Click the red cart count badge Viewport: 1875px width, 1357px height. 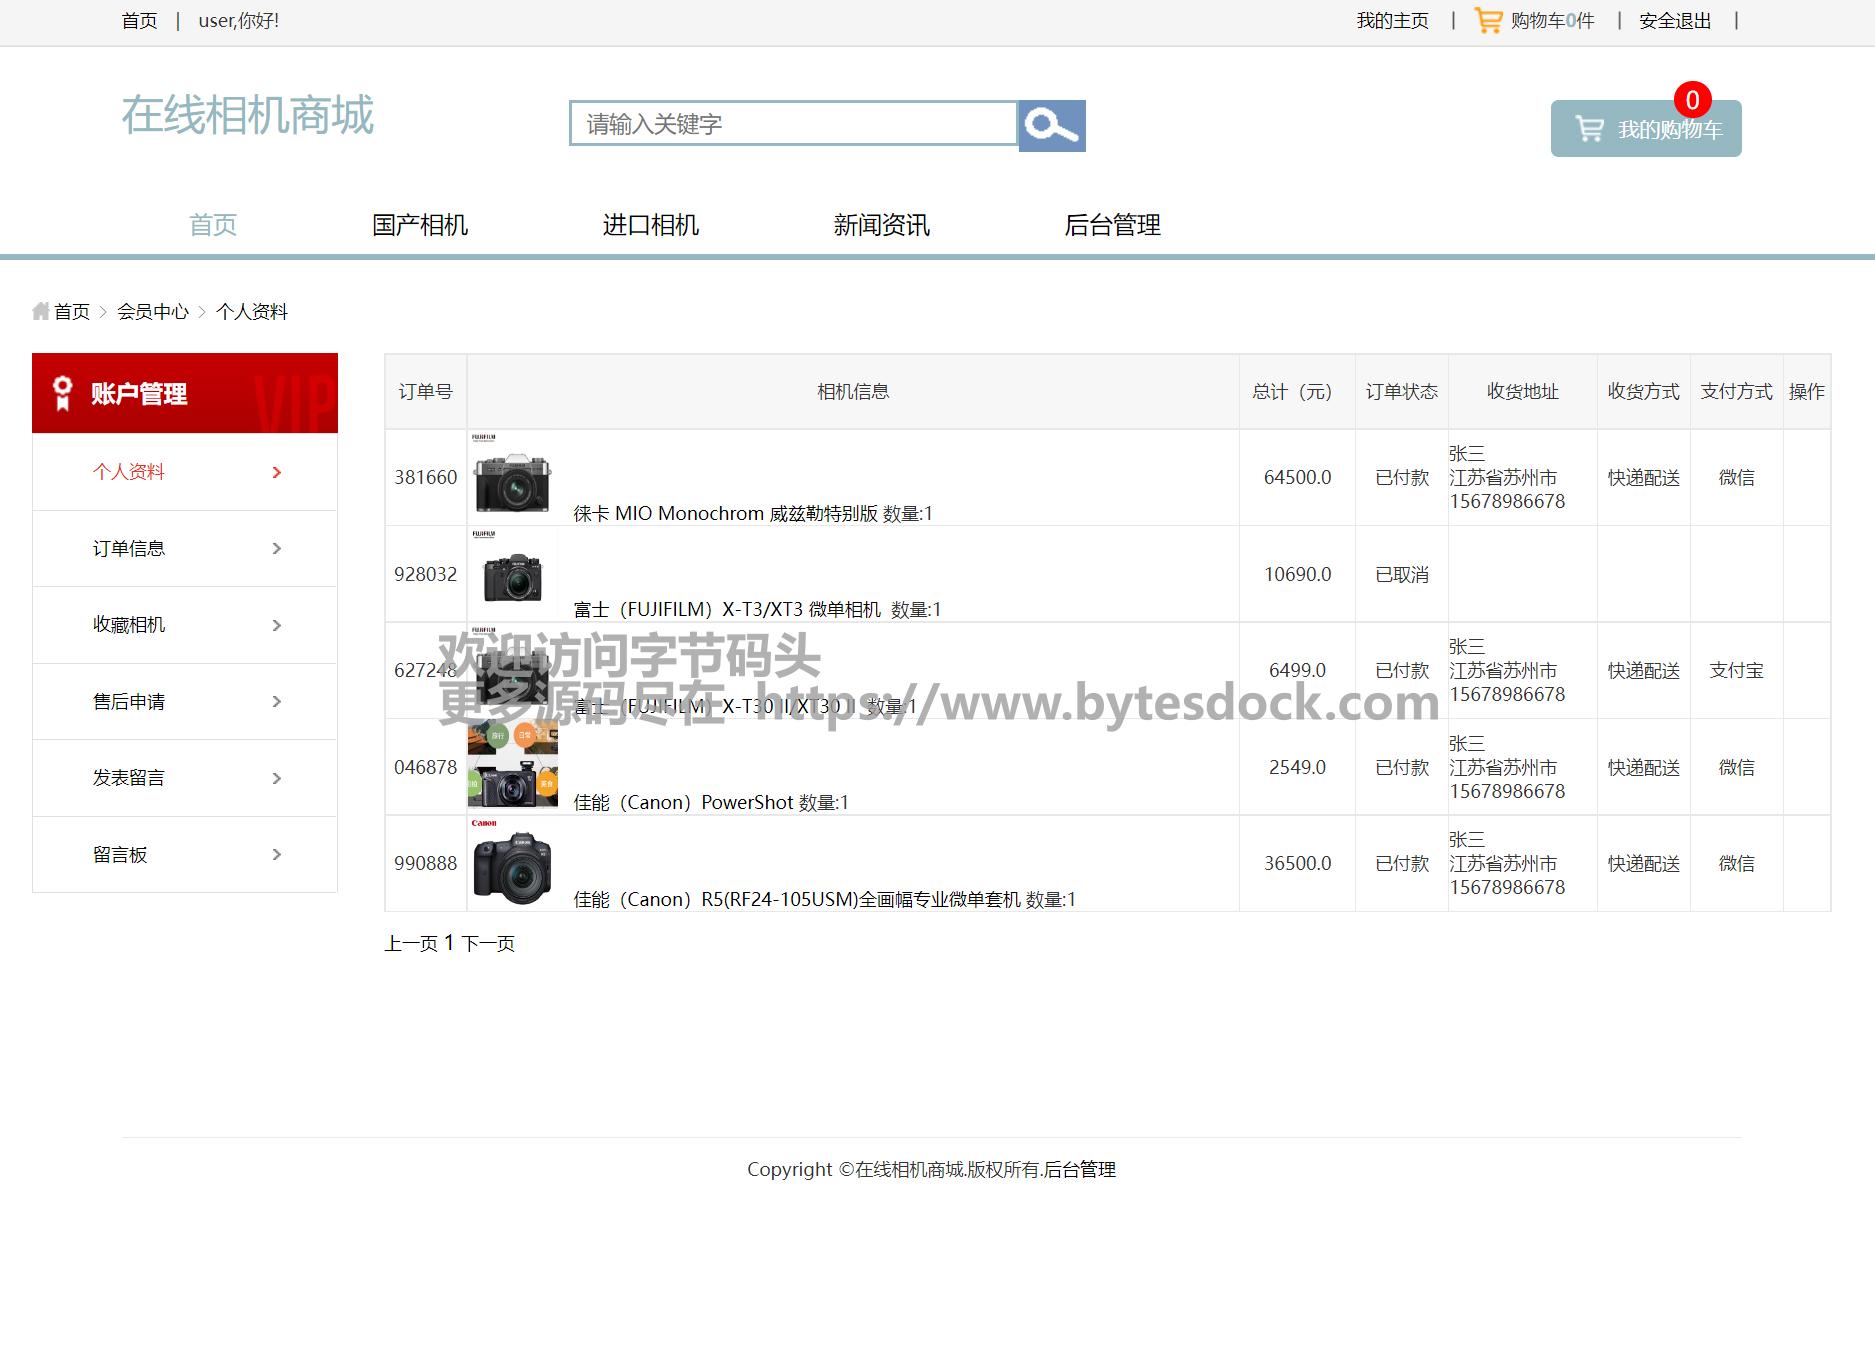(x=1692, y=100)
